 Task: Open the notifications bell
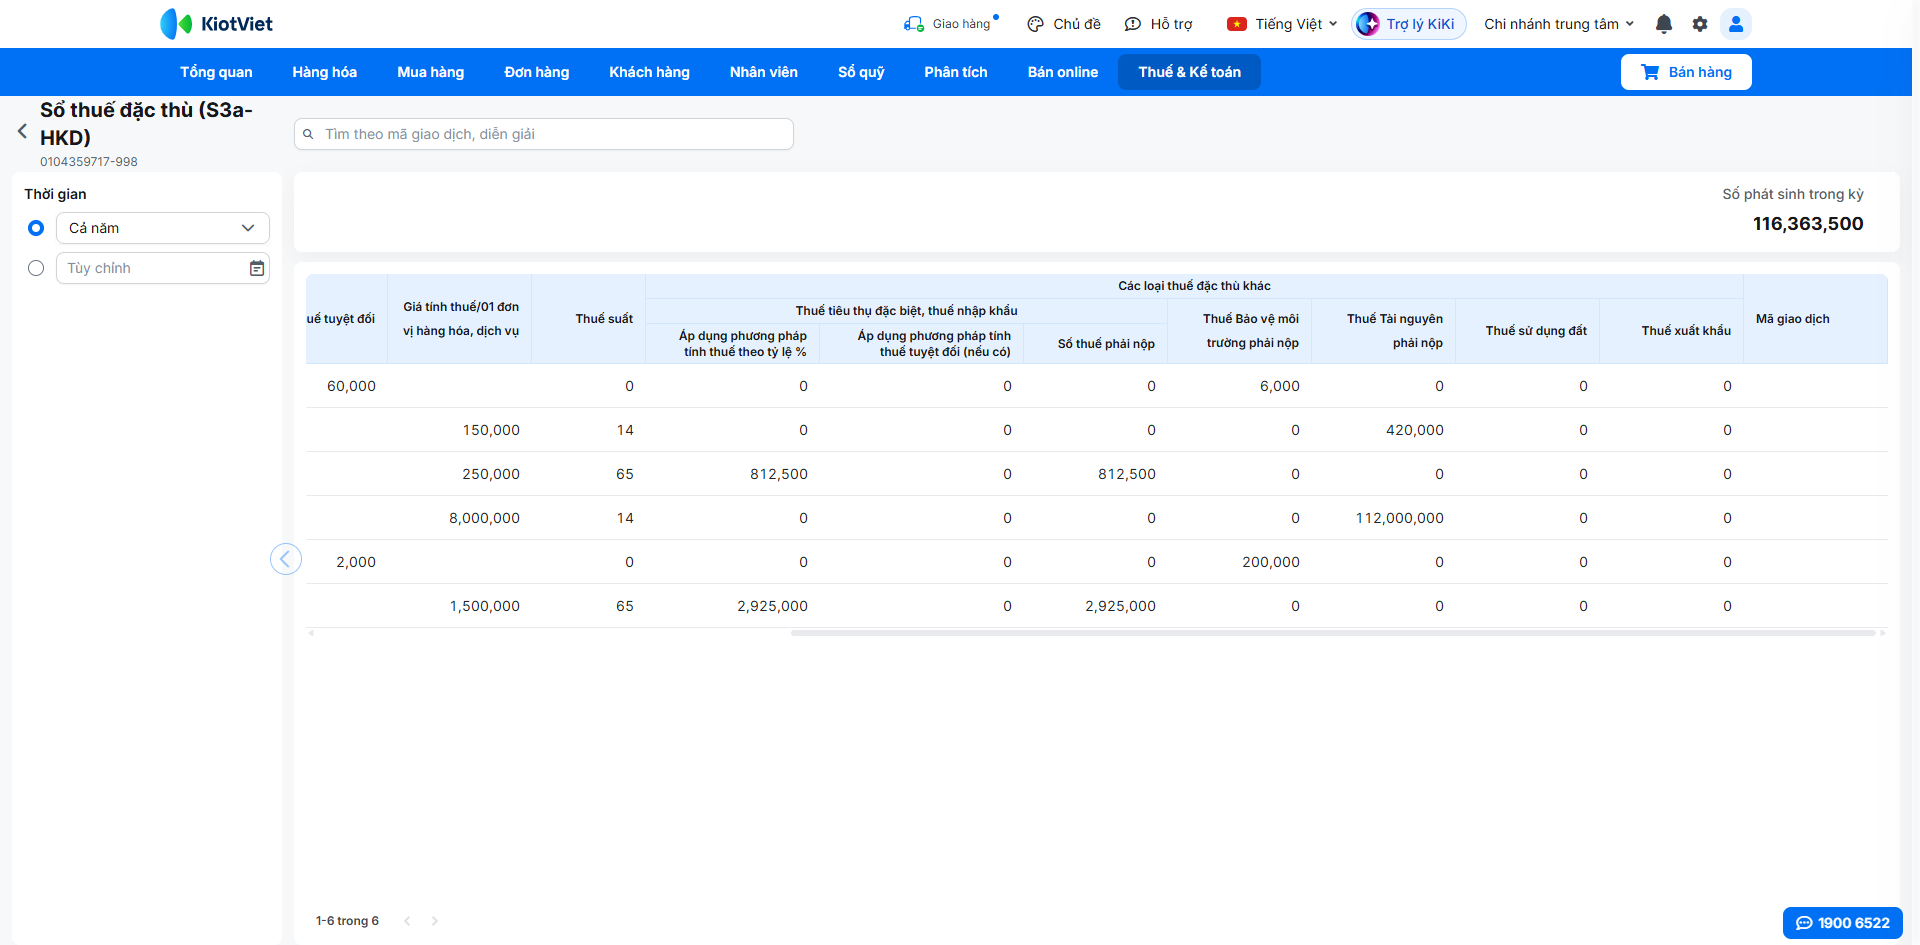tap(1664, 24)
